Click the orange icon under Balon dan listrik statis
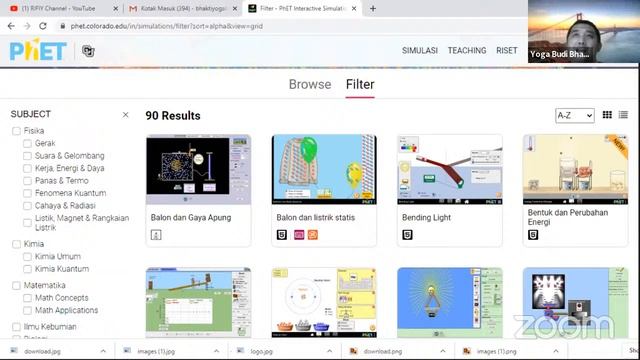The width and height of the screenshot is (640, 360). click(313, 235)
